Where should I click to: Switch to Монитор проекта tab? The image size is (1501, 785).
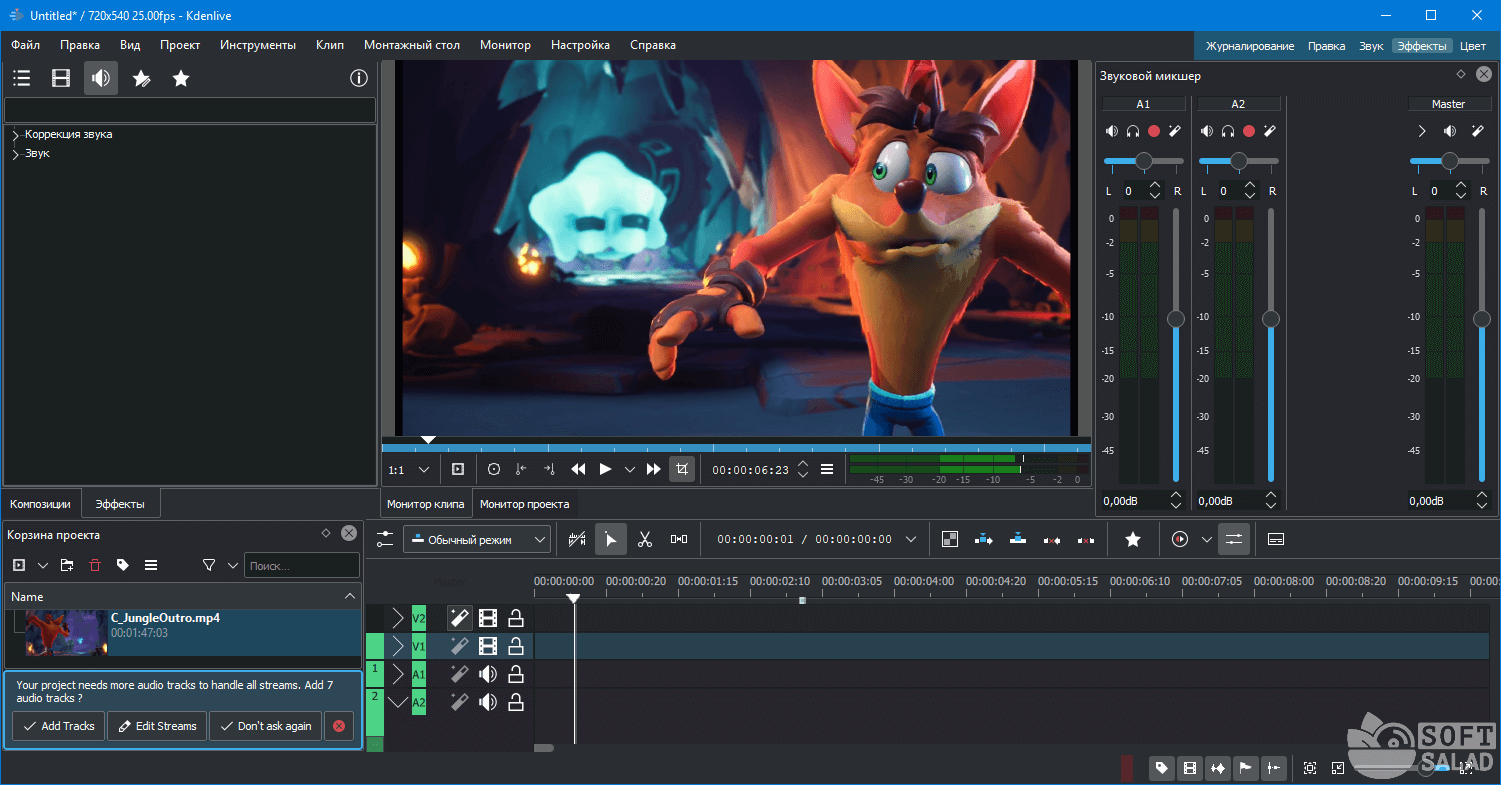[524, 504]
